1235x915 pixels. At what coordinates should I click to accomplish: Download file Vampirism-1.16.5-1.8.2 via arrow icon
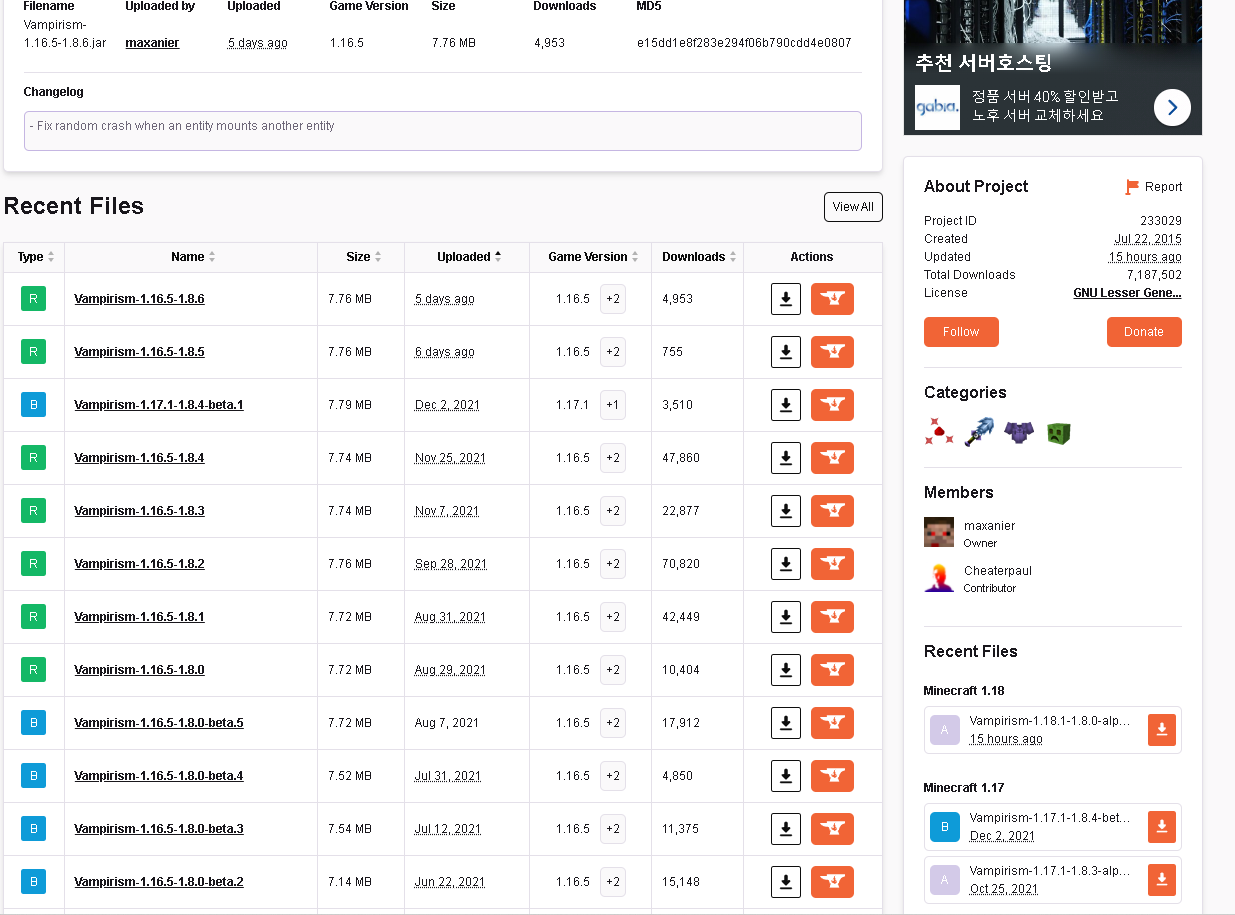click(x=786, y=564)
